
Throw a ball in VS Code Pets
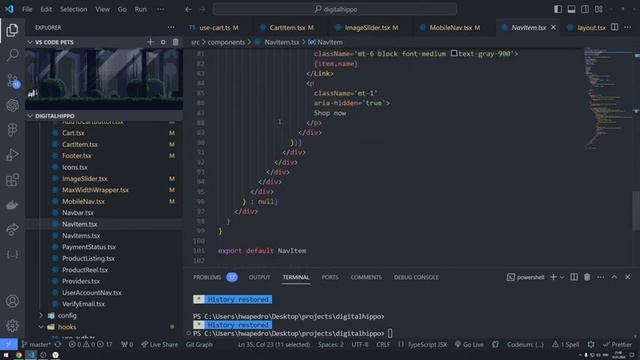163,42
